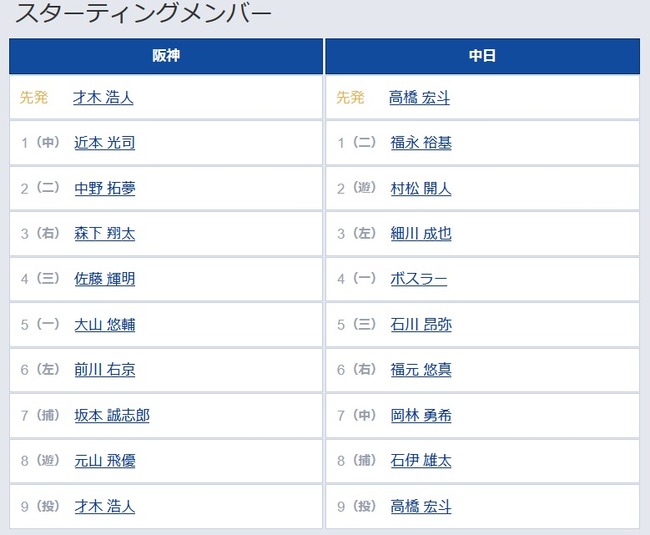
Task: Click catcher 石伊 雄太
Action: tap(421, 460)
